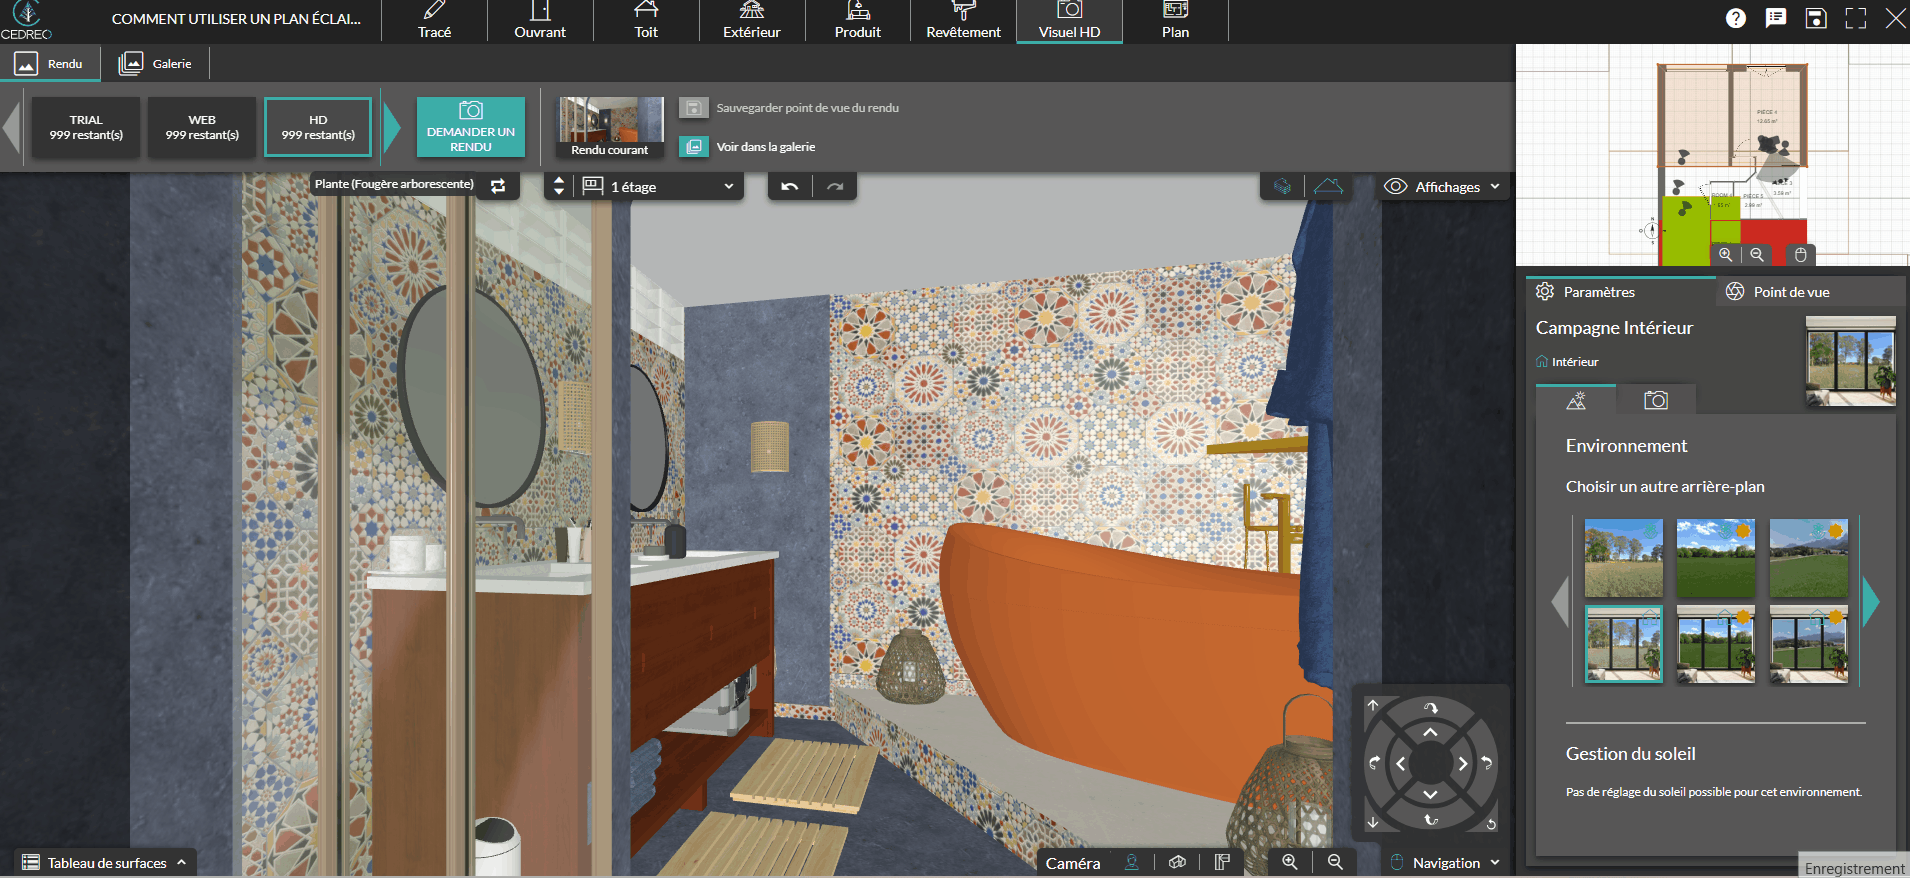The height and width of the screenshot is (878, 1910).
Task: Select the HD render quality option
Action: click(318, 127)
